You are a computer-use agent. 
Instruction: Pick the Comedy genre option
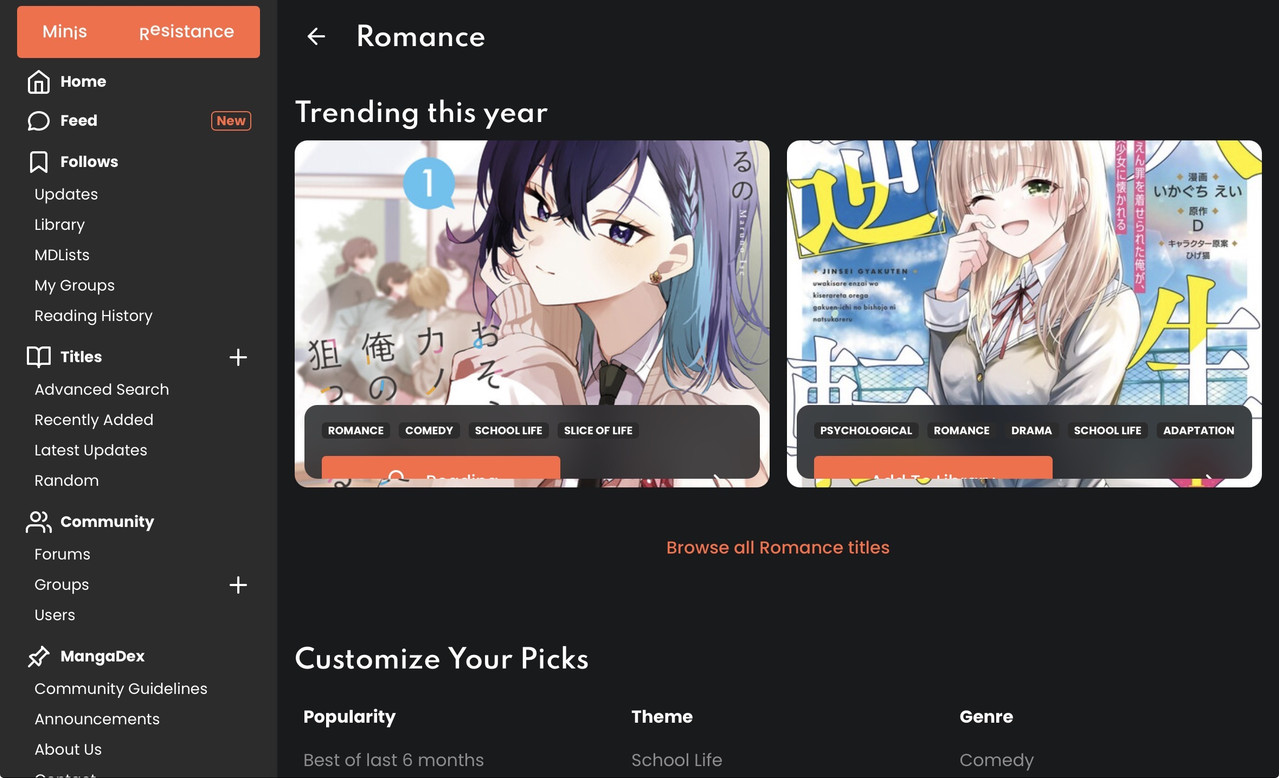(x=997, y=760)
